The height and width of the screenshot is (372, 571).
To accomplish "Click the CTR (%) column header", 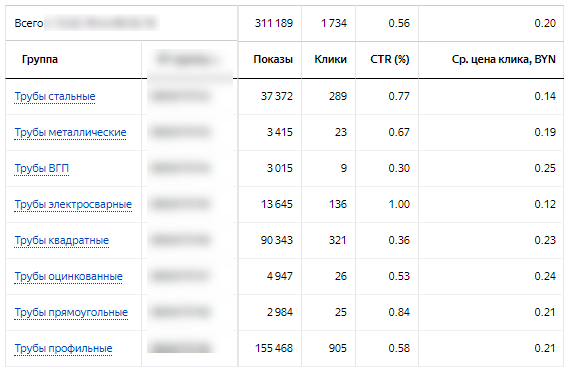I will pyautogui.click(x=390, y=59).
